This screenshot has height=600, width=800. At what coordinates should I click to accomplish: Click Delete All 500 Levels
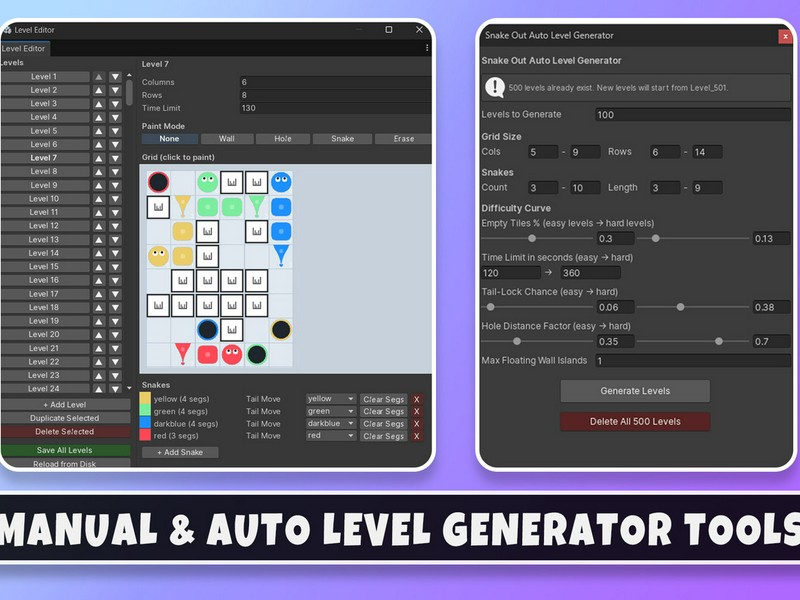(x=635, y=422)
